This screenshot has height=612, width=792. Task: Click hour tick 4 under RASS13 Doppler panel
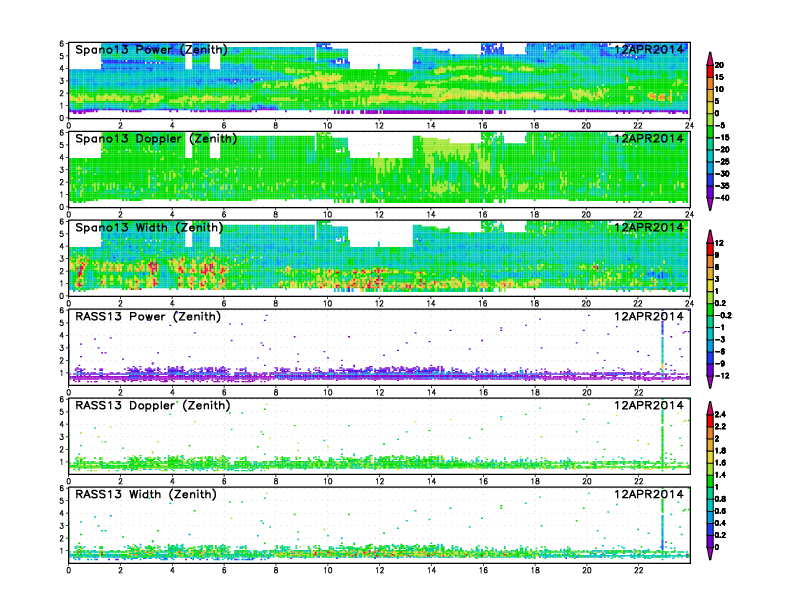(x=172, y=481)
